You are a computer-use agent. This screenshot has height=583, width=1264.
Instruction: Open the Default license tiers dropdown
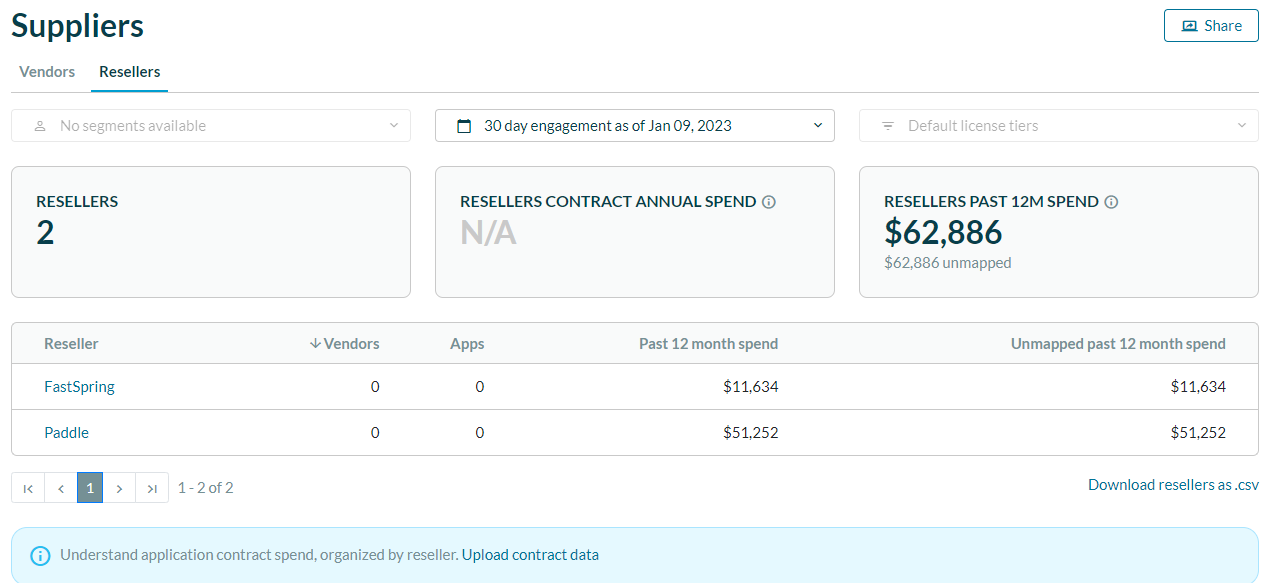click(x=1058, y=126)
